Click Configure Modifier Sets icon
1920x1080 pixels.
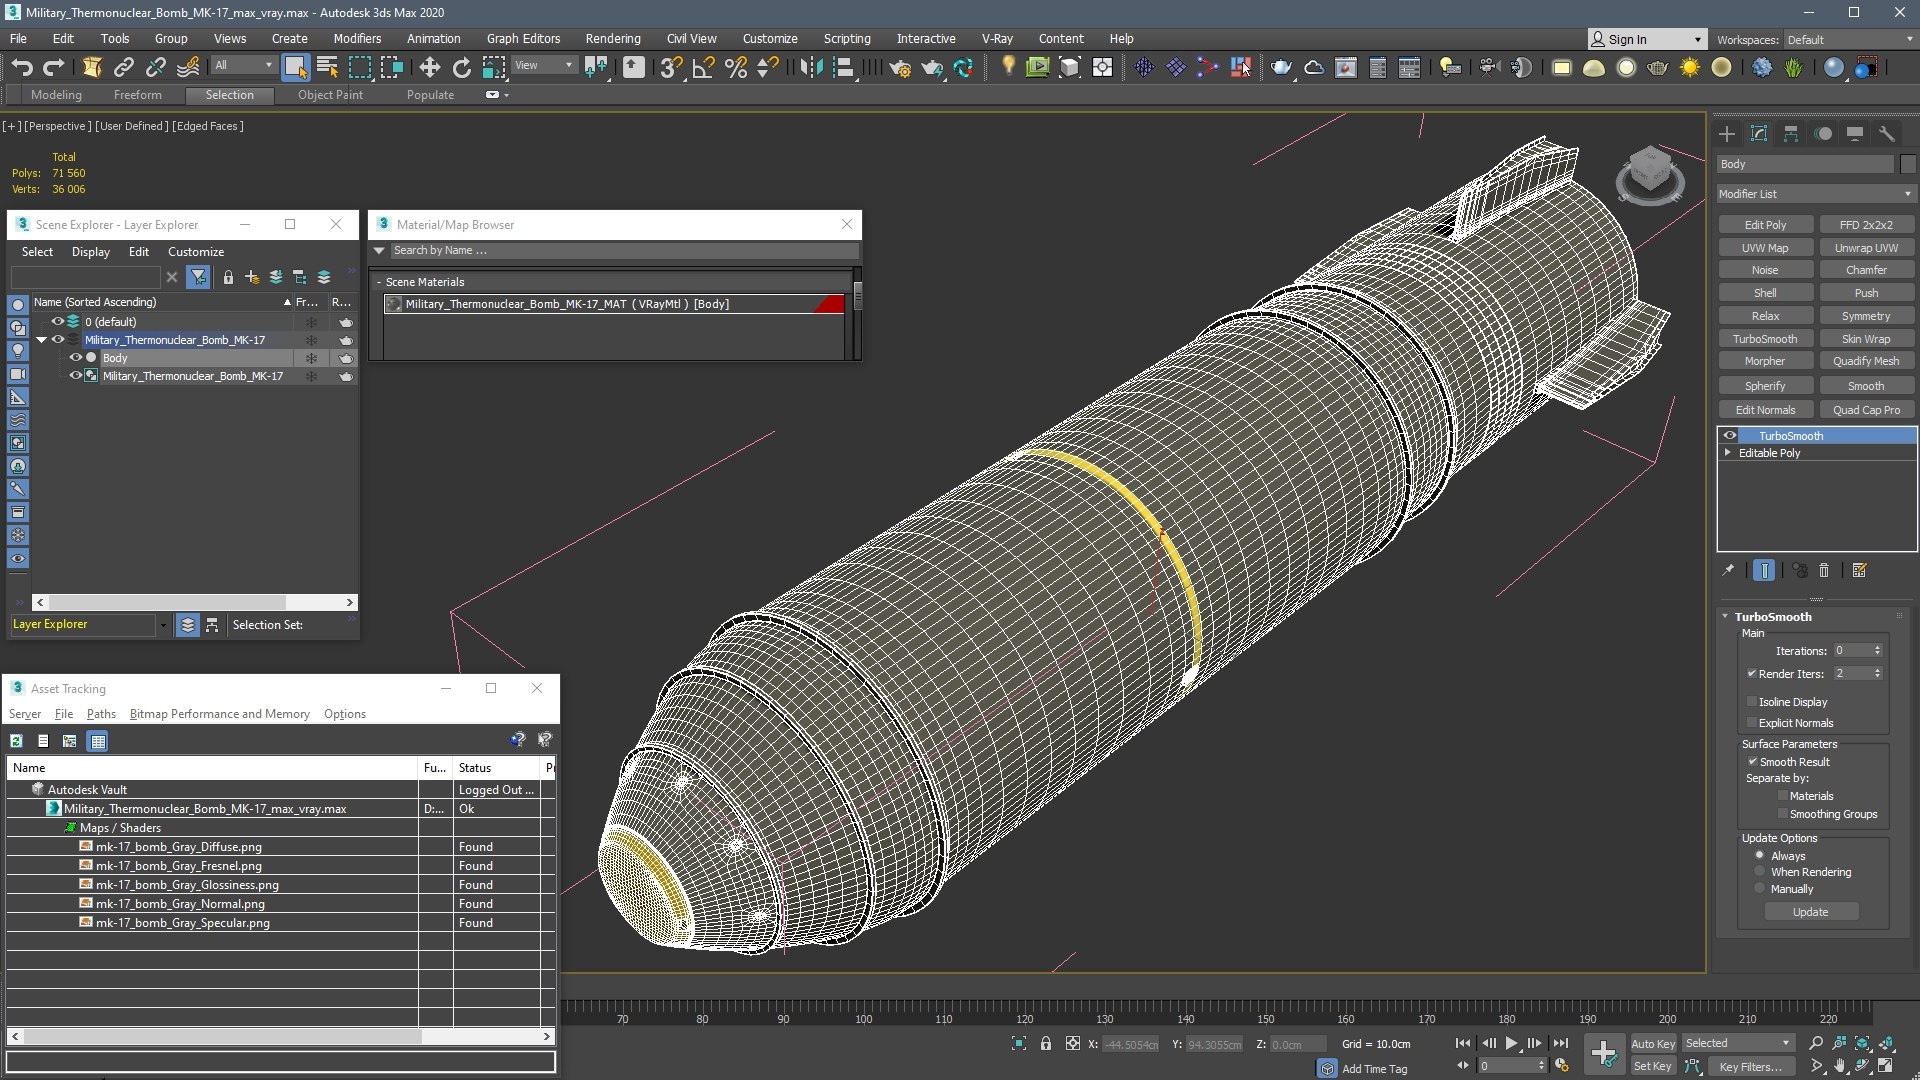[x=1859, y=570]
